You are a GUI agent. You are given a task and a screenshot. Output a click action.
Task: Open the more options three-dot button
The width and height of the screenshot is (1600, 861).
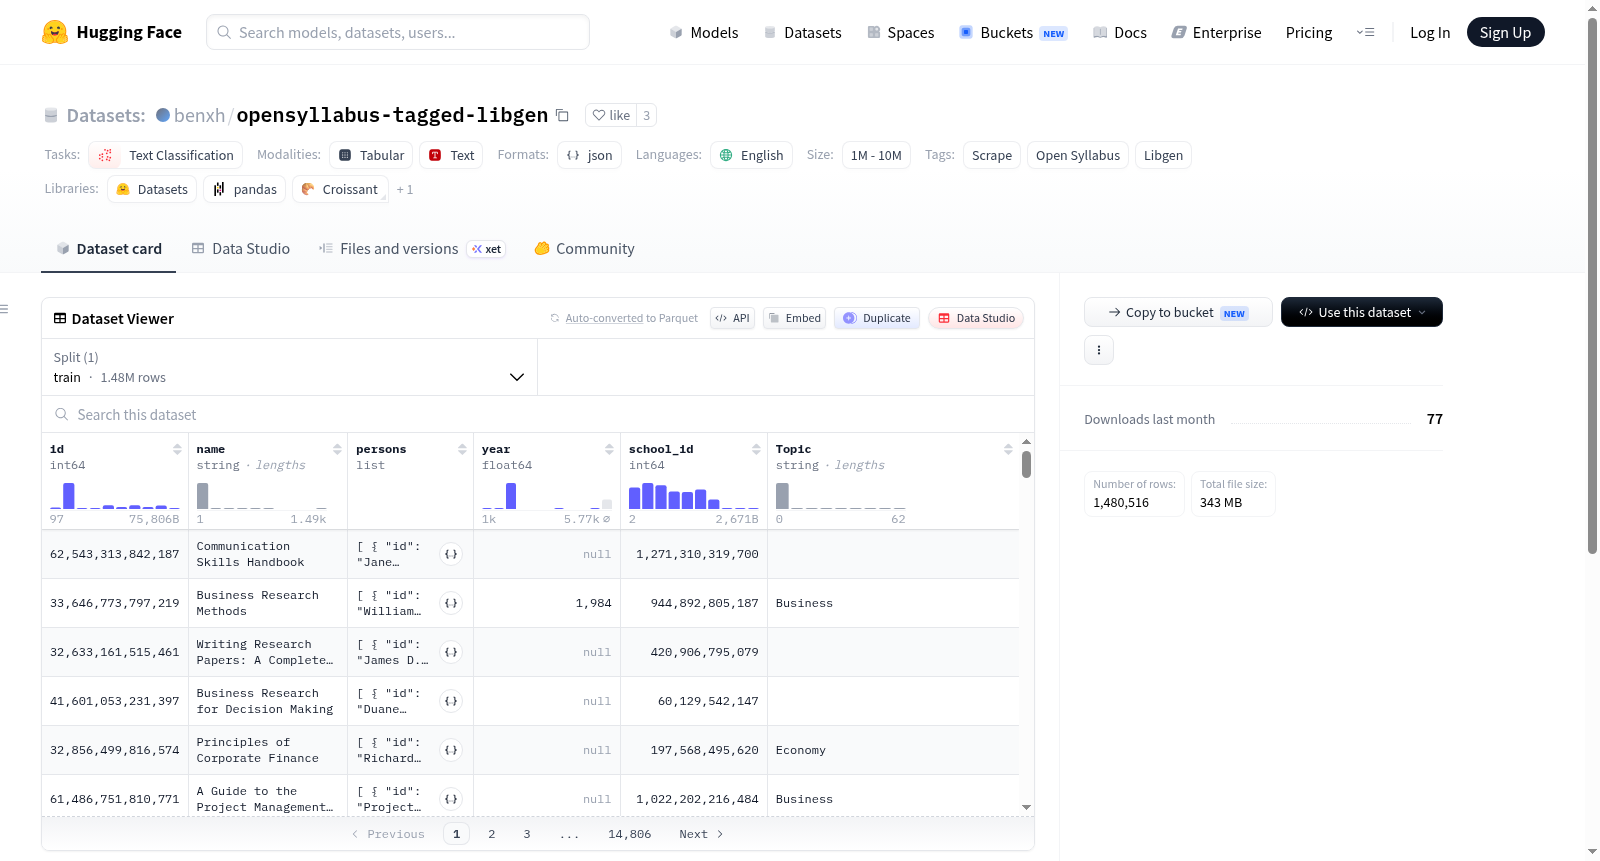tap(1099, 350)
